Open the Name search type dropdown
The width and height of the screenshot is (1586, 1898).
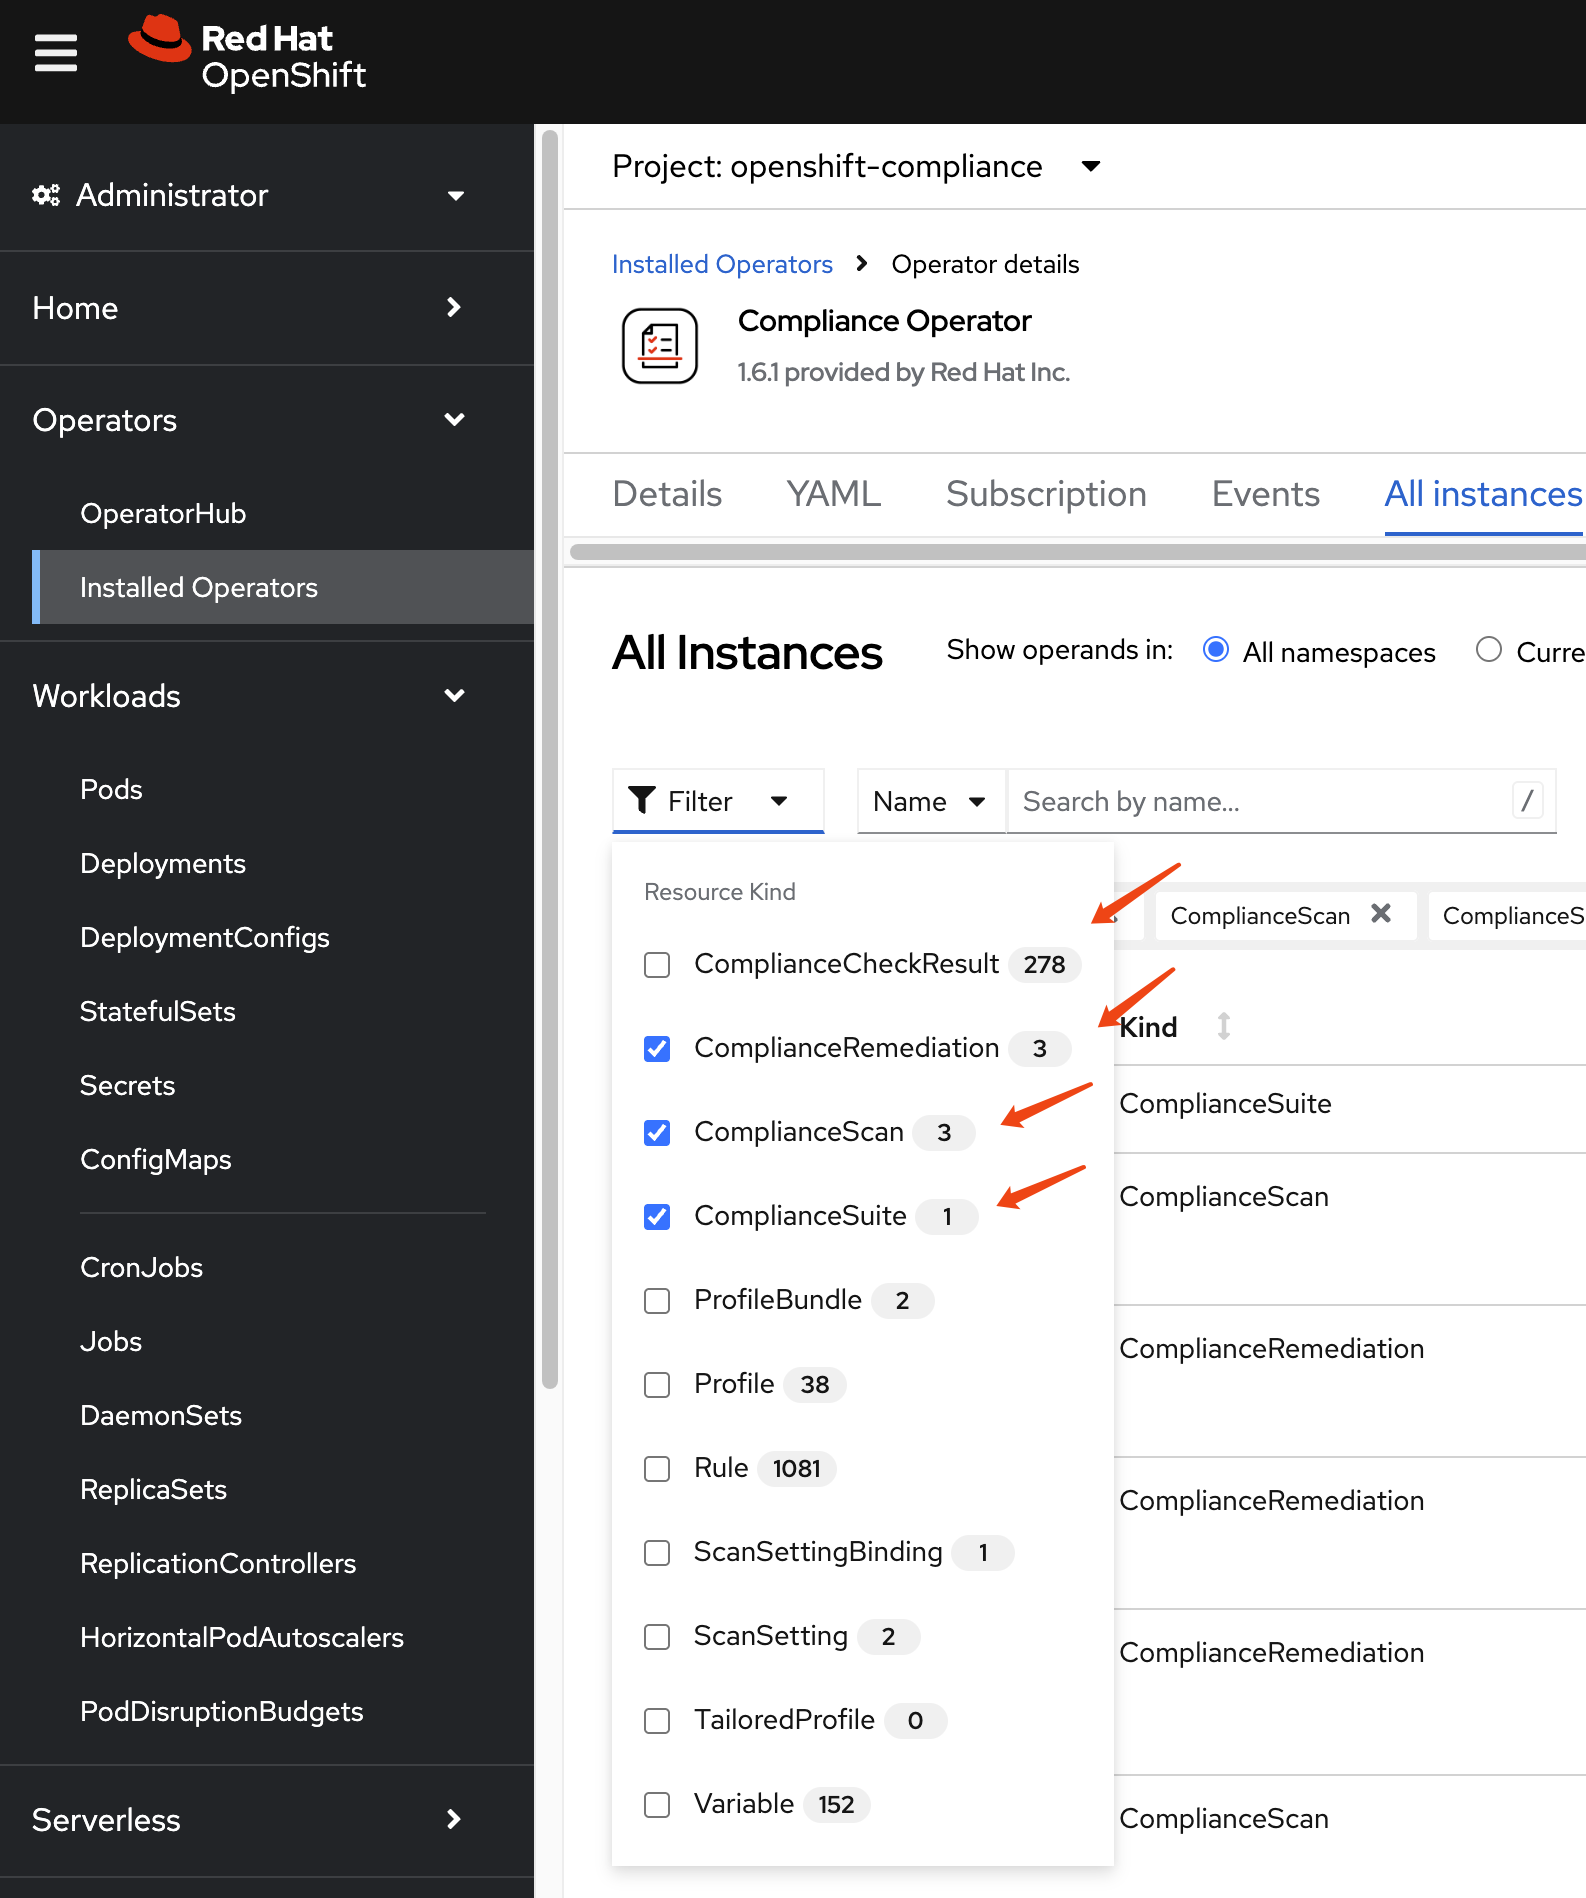coord(930,801)
